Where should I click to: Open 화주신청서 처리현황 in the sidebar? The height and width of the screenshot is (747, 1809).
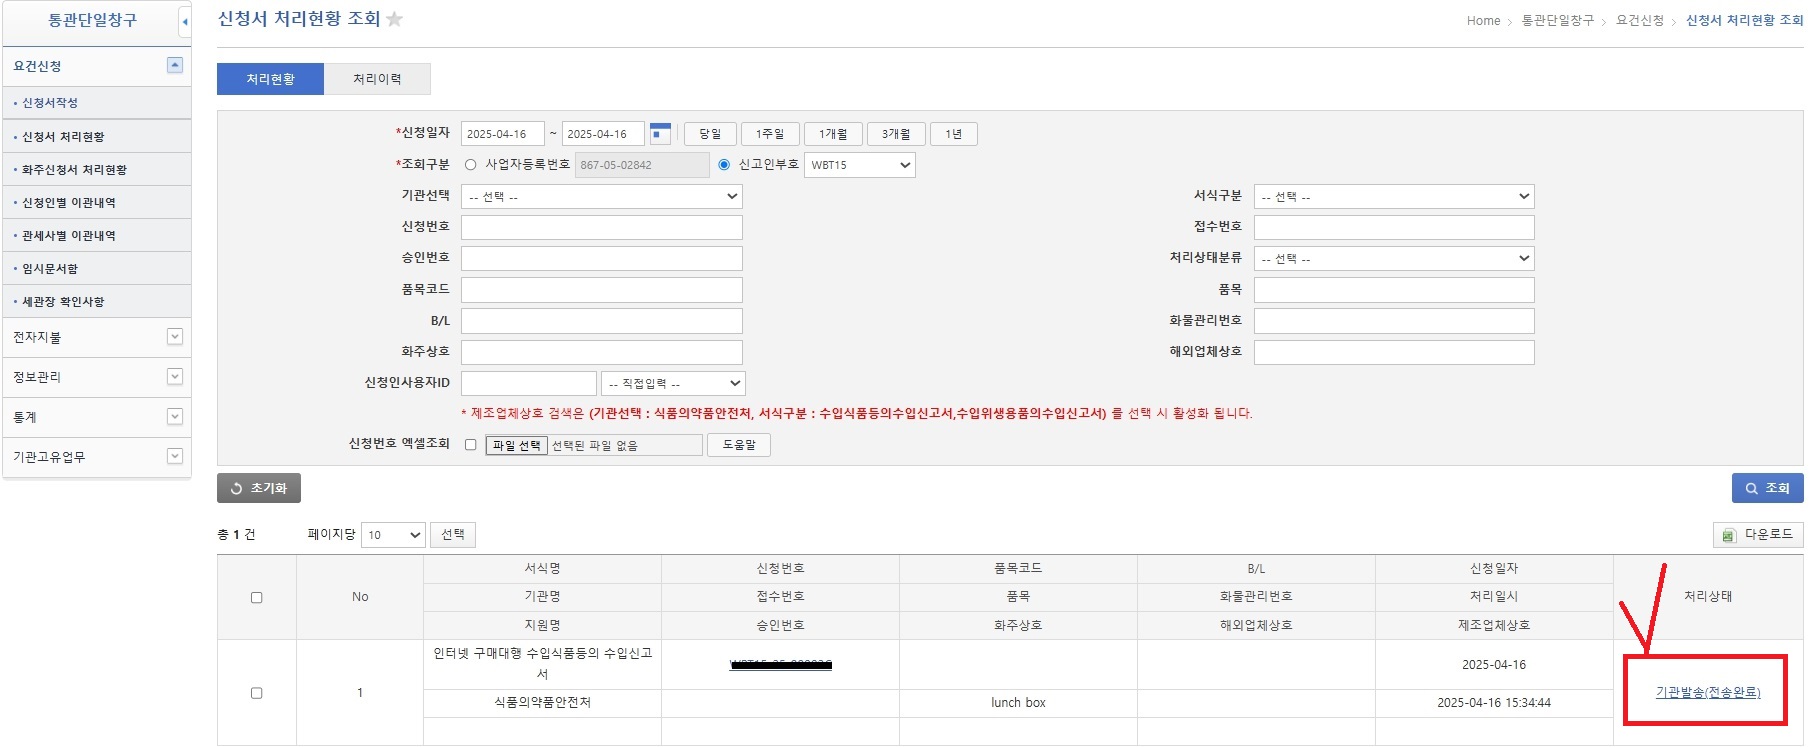(97, 170)
